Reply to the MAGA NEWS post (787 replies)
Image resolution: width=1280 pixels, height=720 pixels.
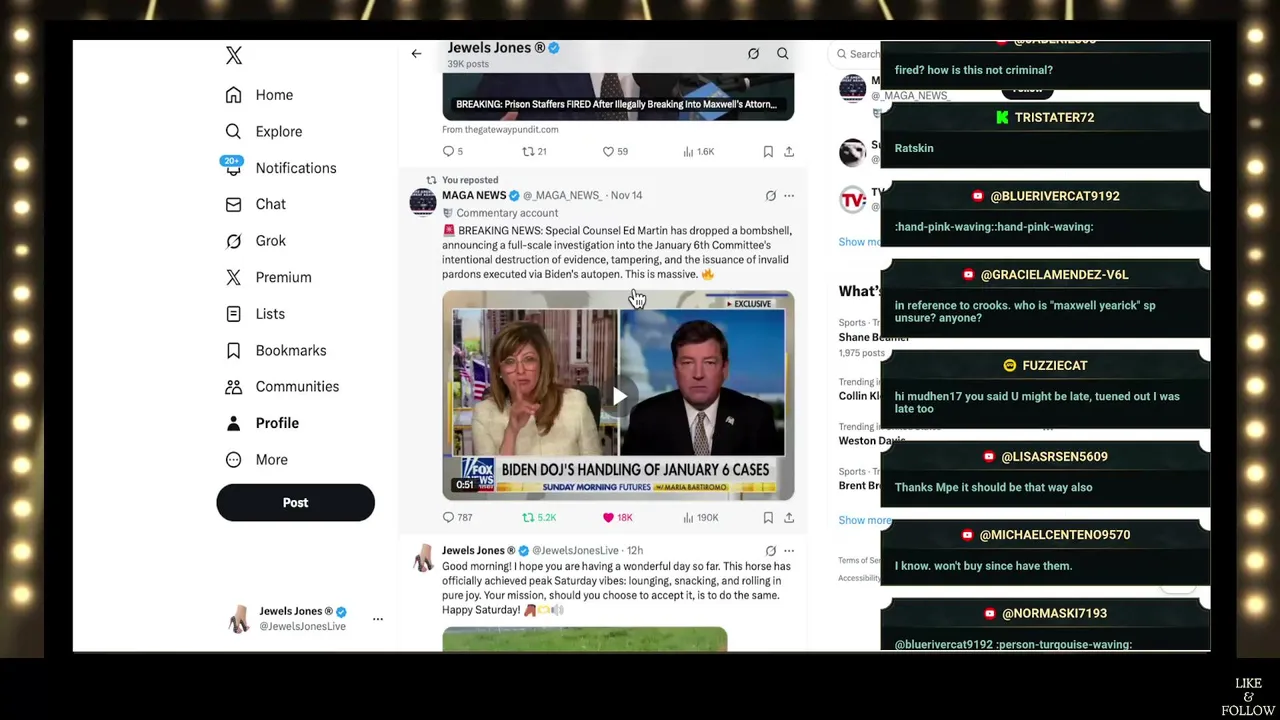(x=457, y=517)
